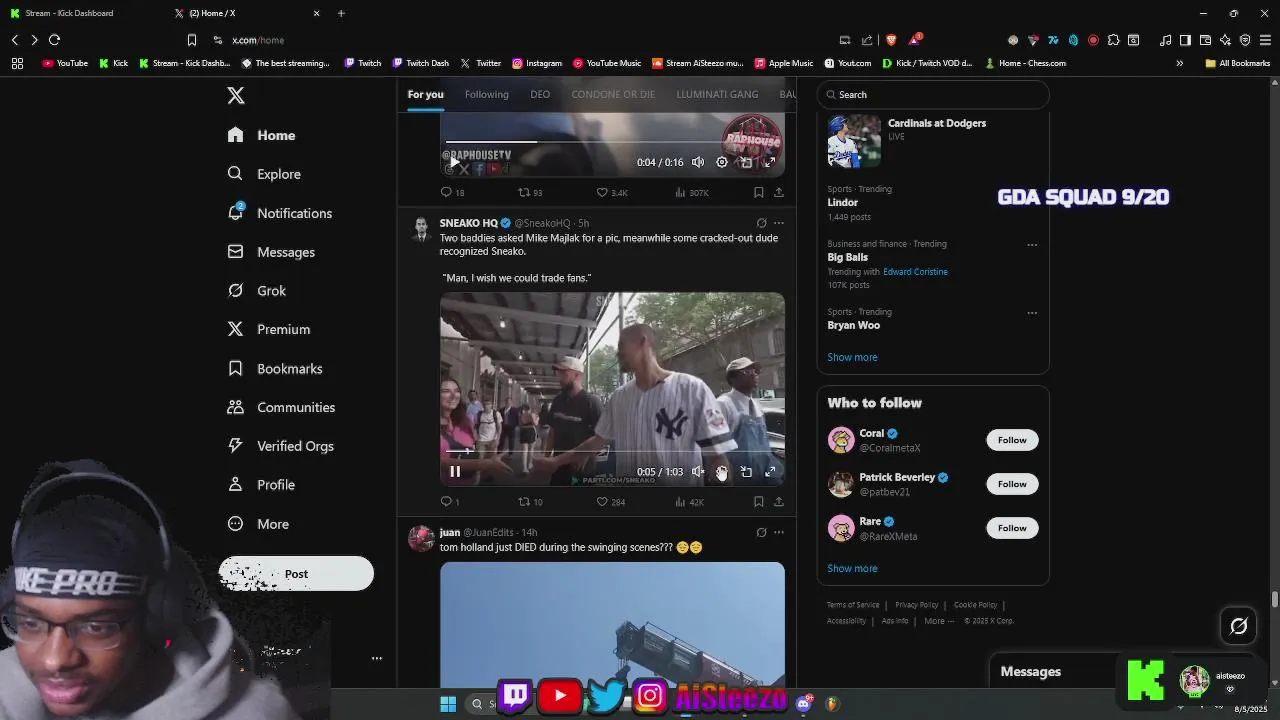
Task: Open the CONDONE OR DIE tab
Action: (613, 94)
